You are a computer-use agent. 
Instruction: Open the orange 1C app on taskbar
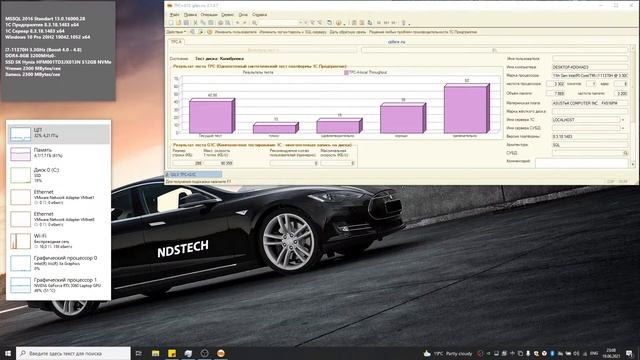pyautogui.click(x=221, y=353)
